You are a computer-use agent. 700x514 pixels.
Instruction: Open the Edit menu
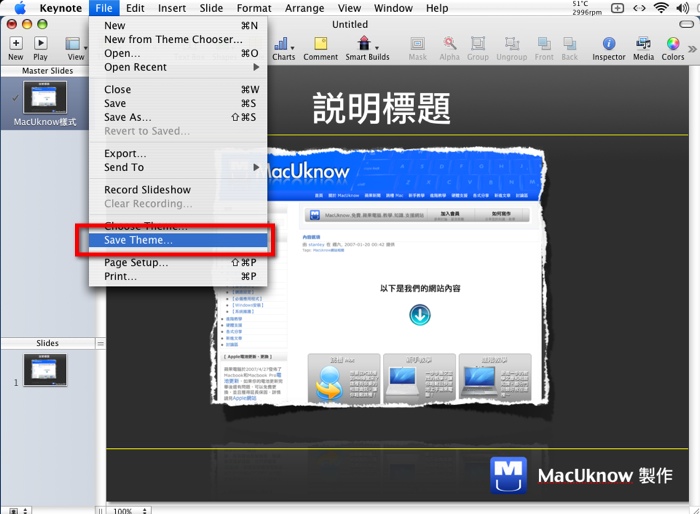pos(135,8)
